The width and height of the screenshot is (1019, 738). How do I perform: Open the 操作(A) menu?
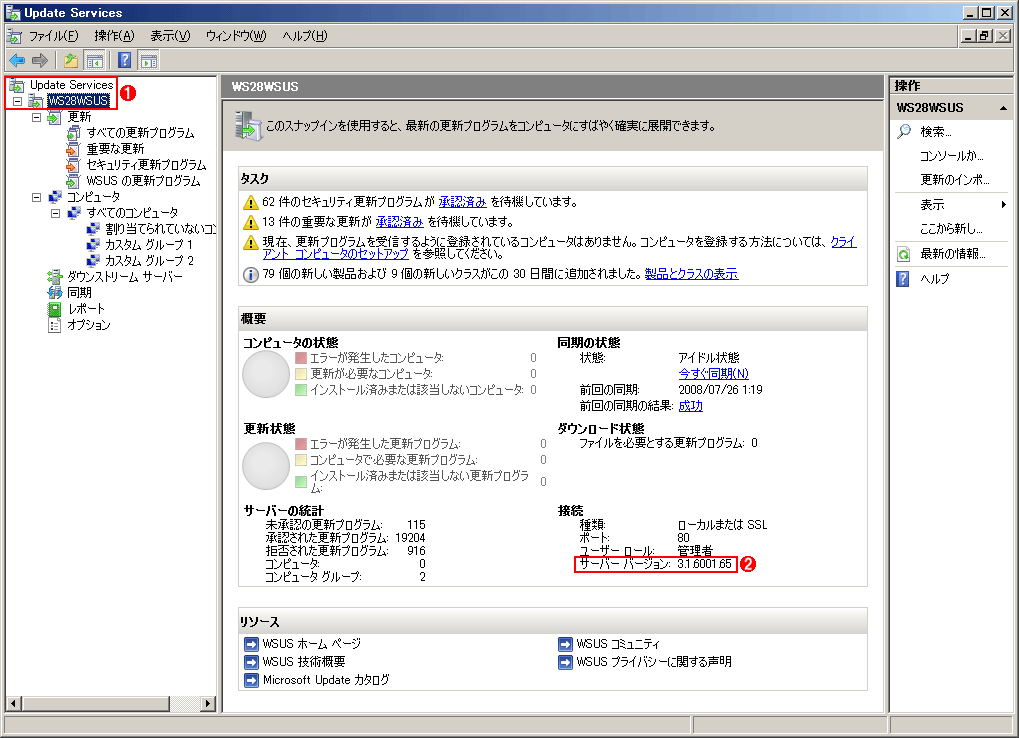click(x=114, y=36)
